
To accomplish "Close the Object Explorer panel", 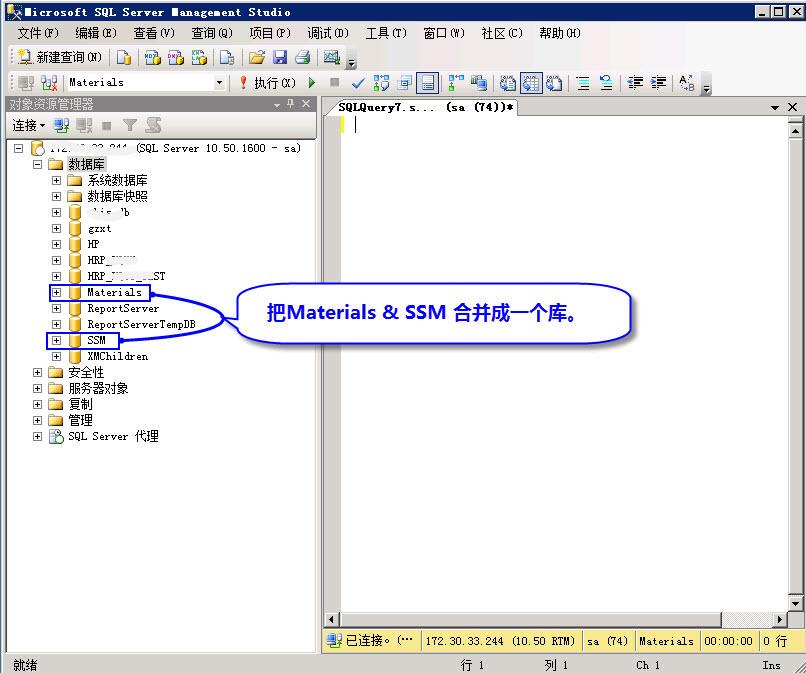I will [x=306, y=104].
